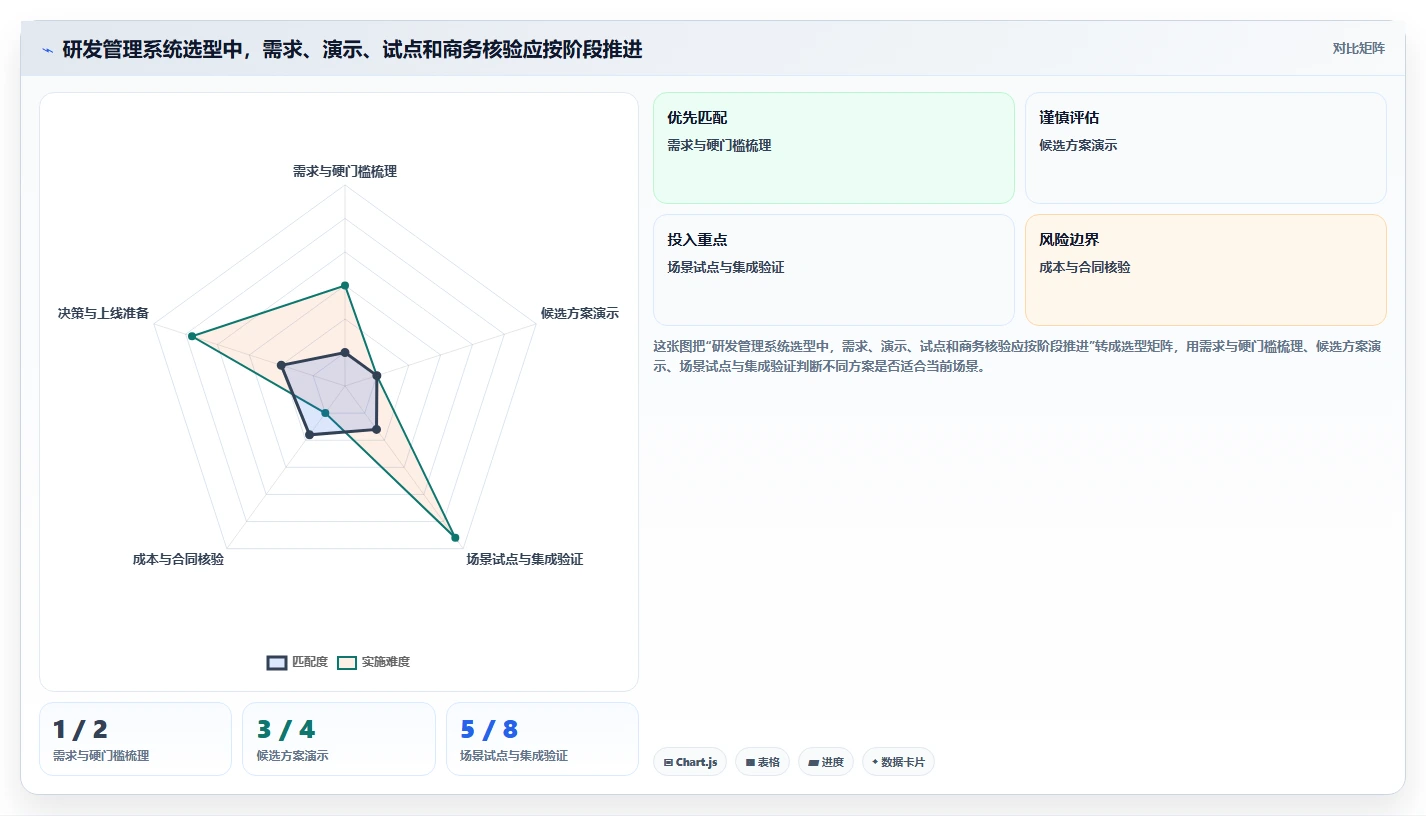The image size is (1426, 816).
Task: Click 实施难度 data point at 决策与上线准备
Action: [x=191, y=336]
